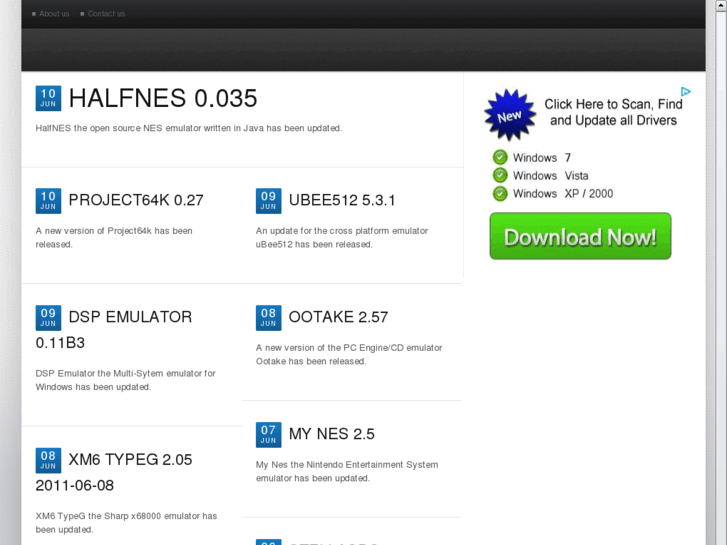Open the About us menu link
Viewport: 727px width, 545px height.
pos(54,14)
